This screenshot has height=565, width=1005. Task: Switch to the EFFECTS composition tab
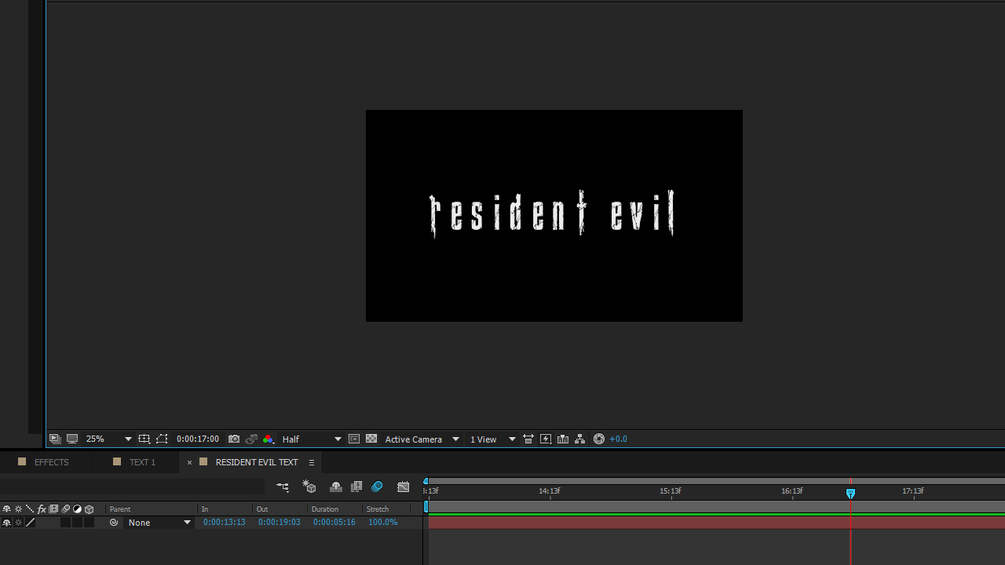51,462
